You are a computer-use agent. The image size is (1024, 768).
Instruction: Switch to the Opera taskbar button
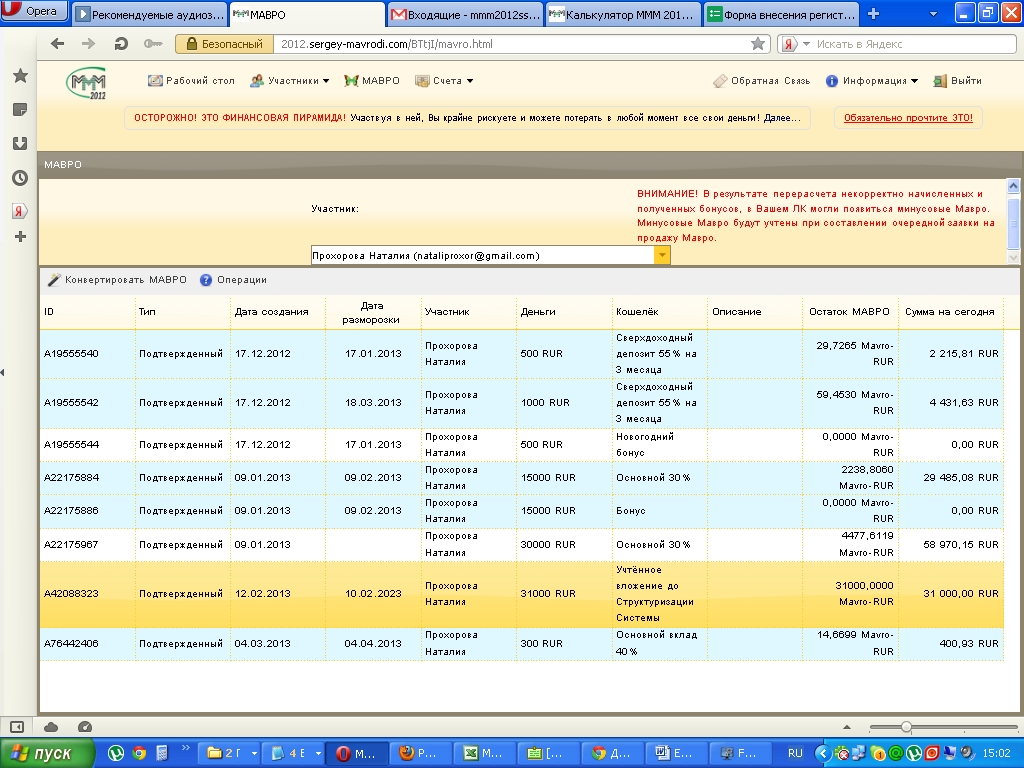tap(357, 754)
